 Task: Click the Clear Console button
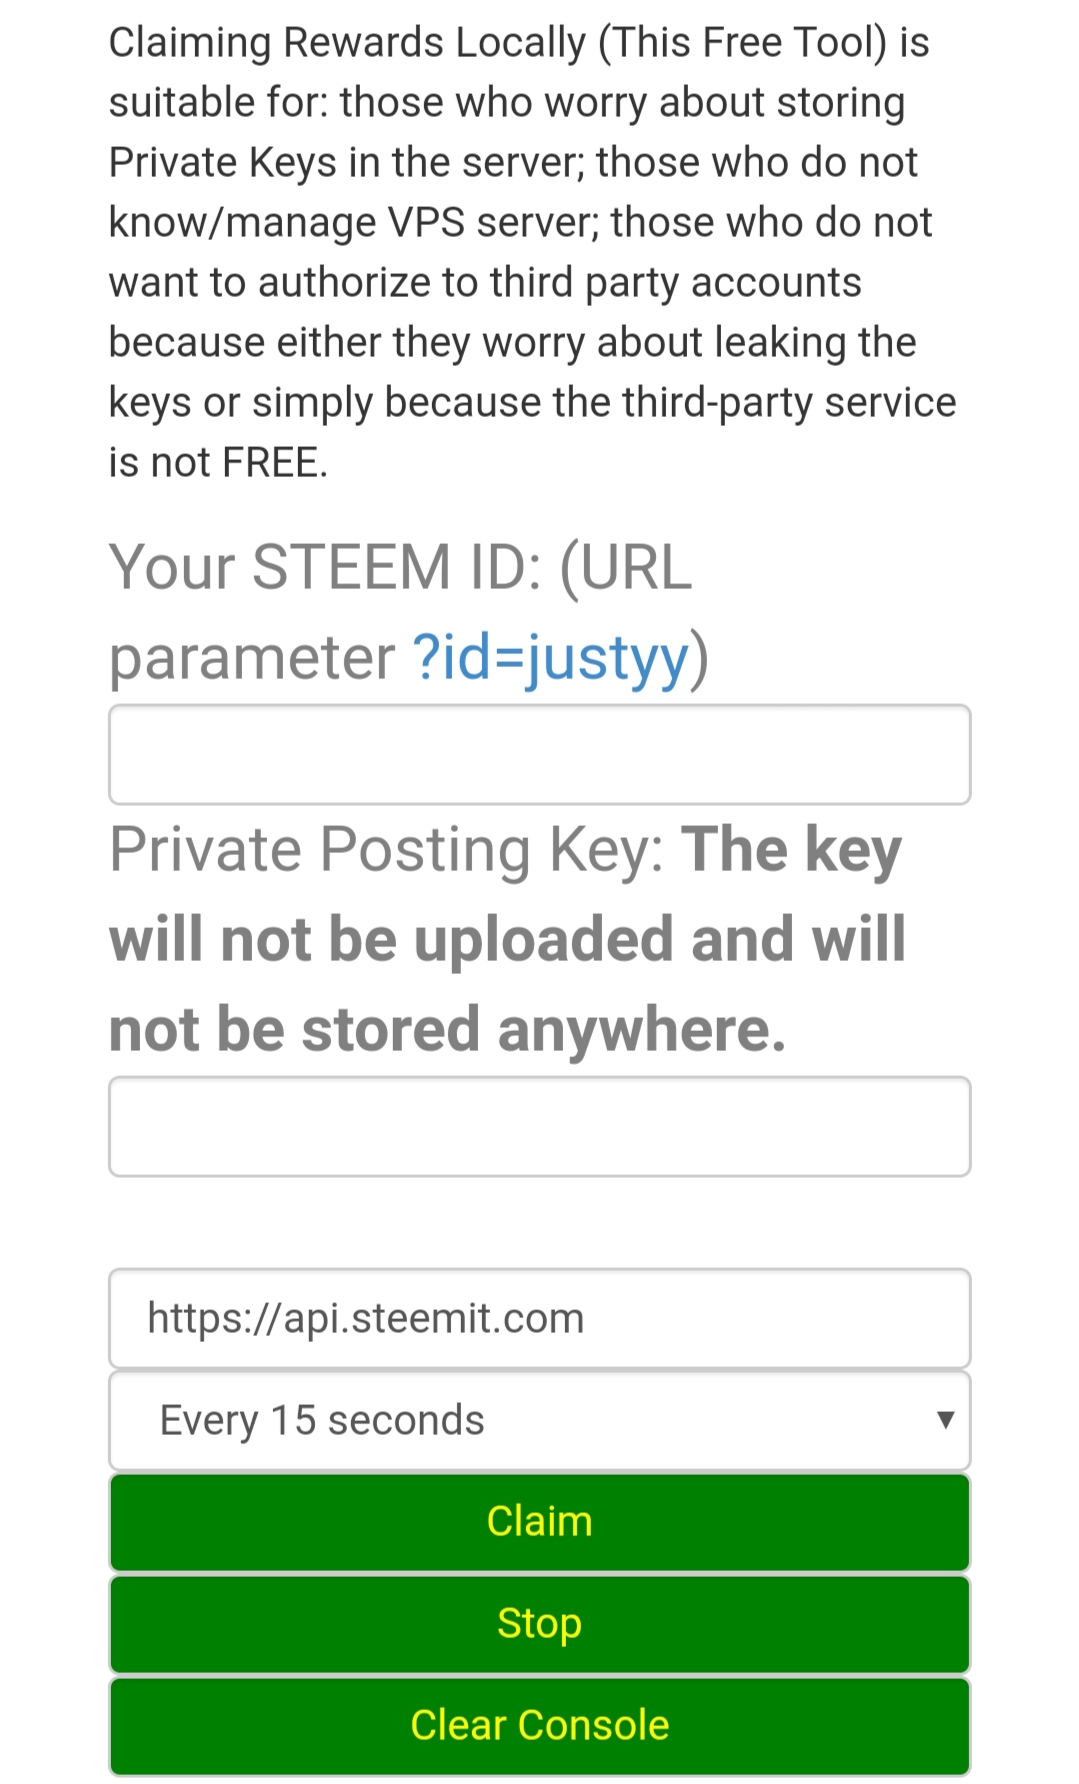coord(539,1725)
